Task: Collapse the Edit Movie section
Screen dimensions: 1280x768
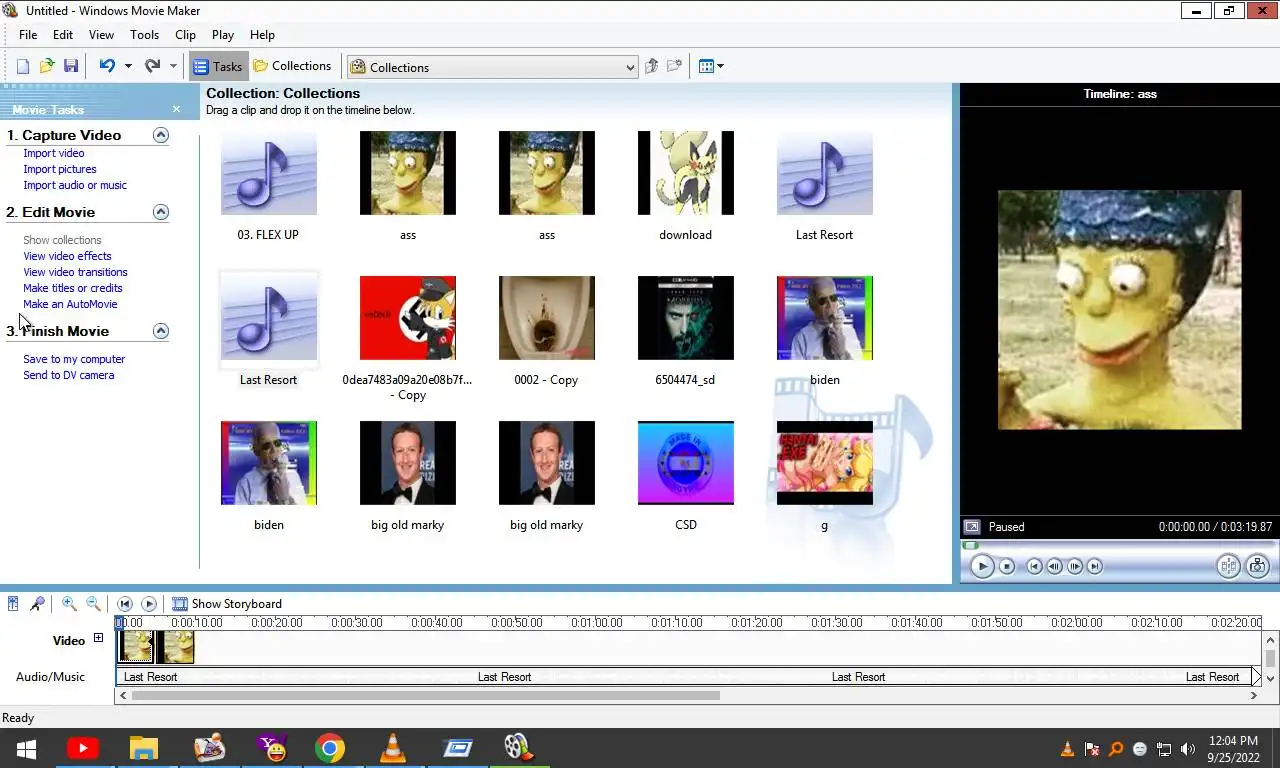Action: click(160, 212)
